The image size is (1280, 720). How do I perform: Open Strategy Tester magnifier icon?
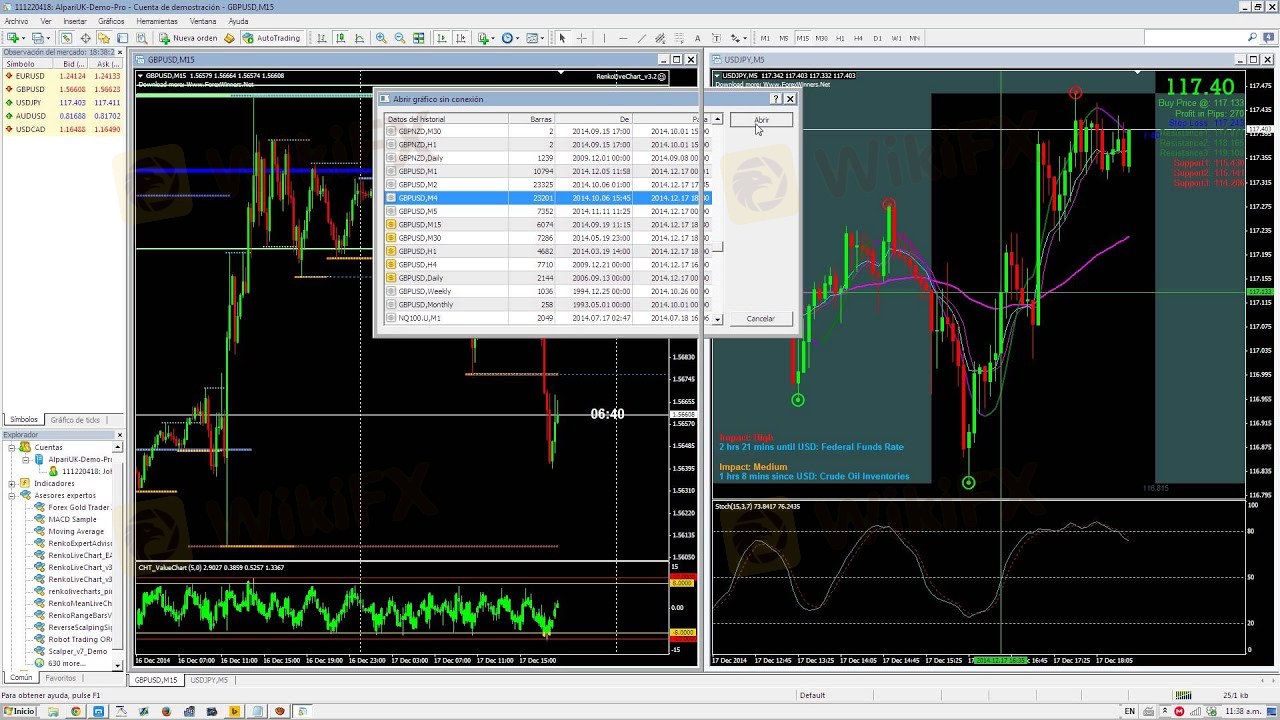click(x=141, y=38)
